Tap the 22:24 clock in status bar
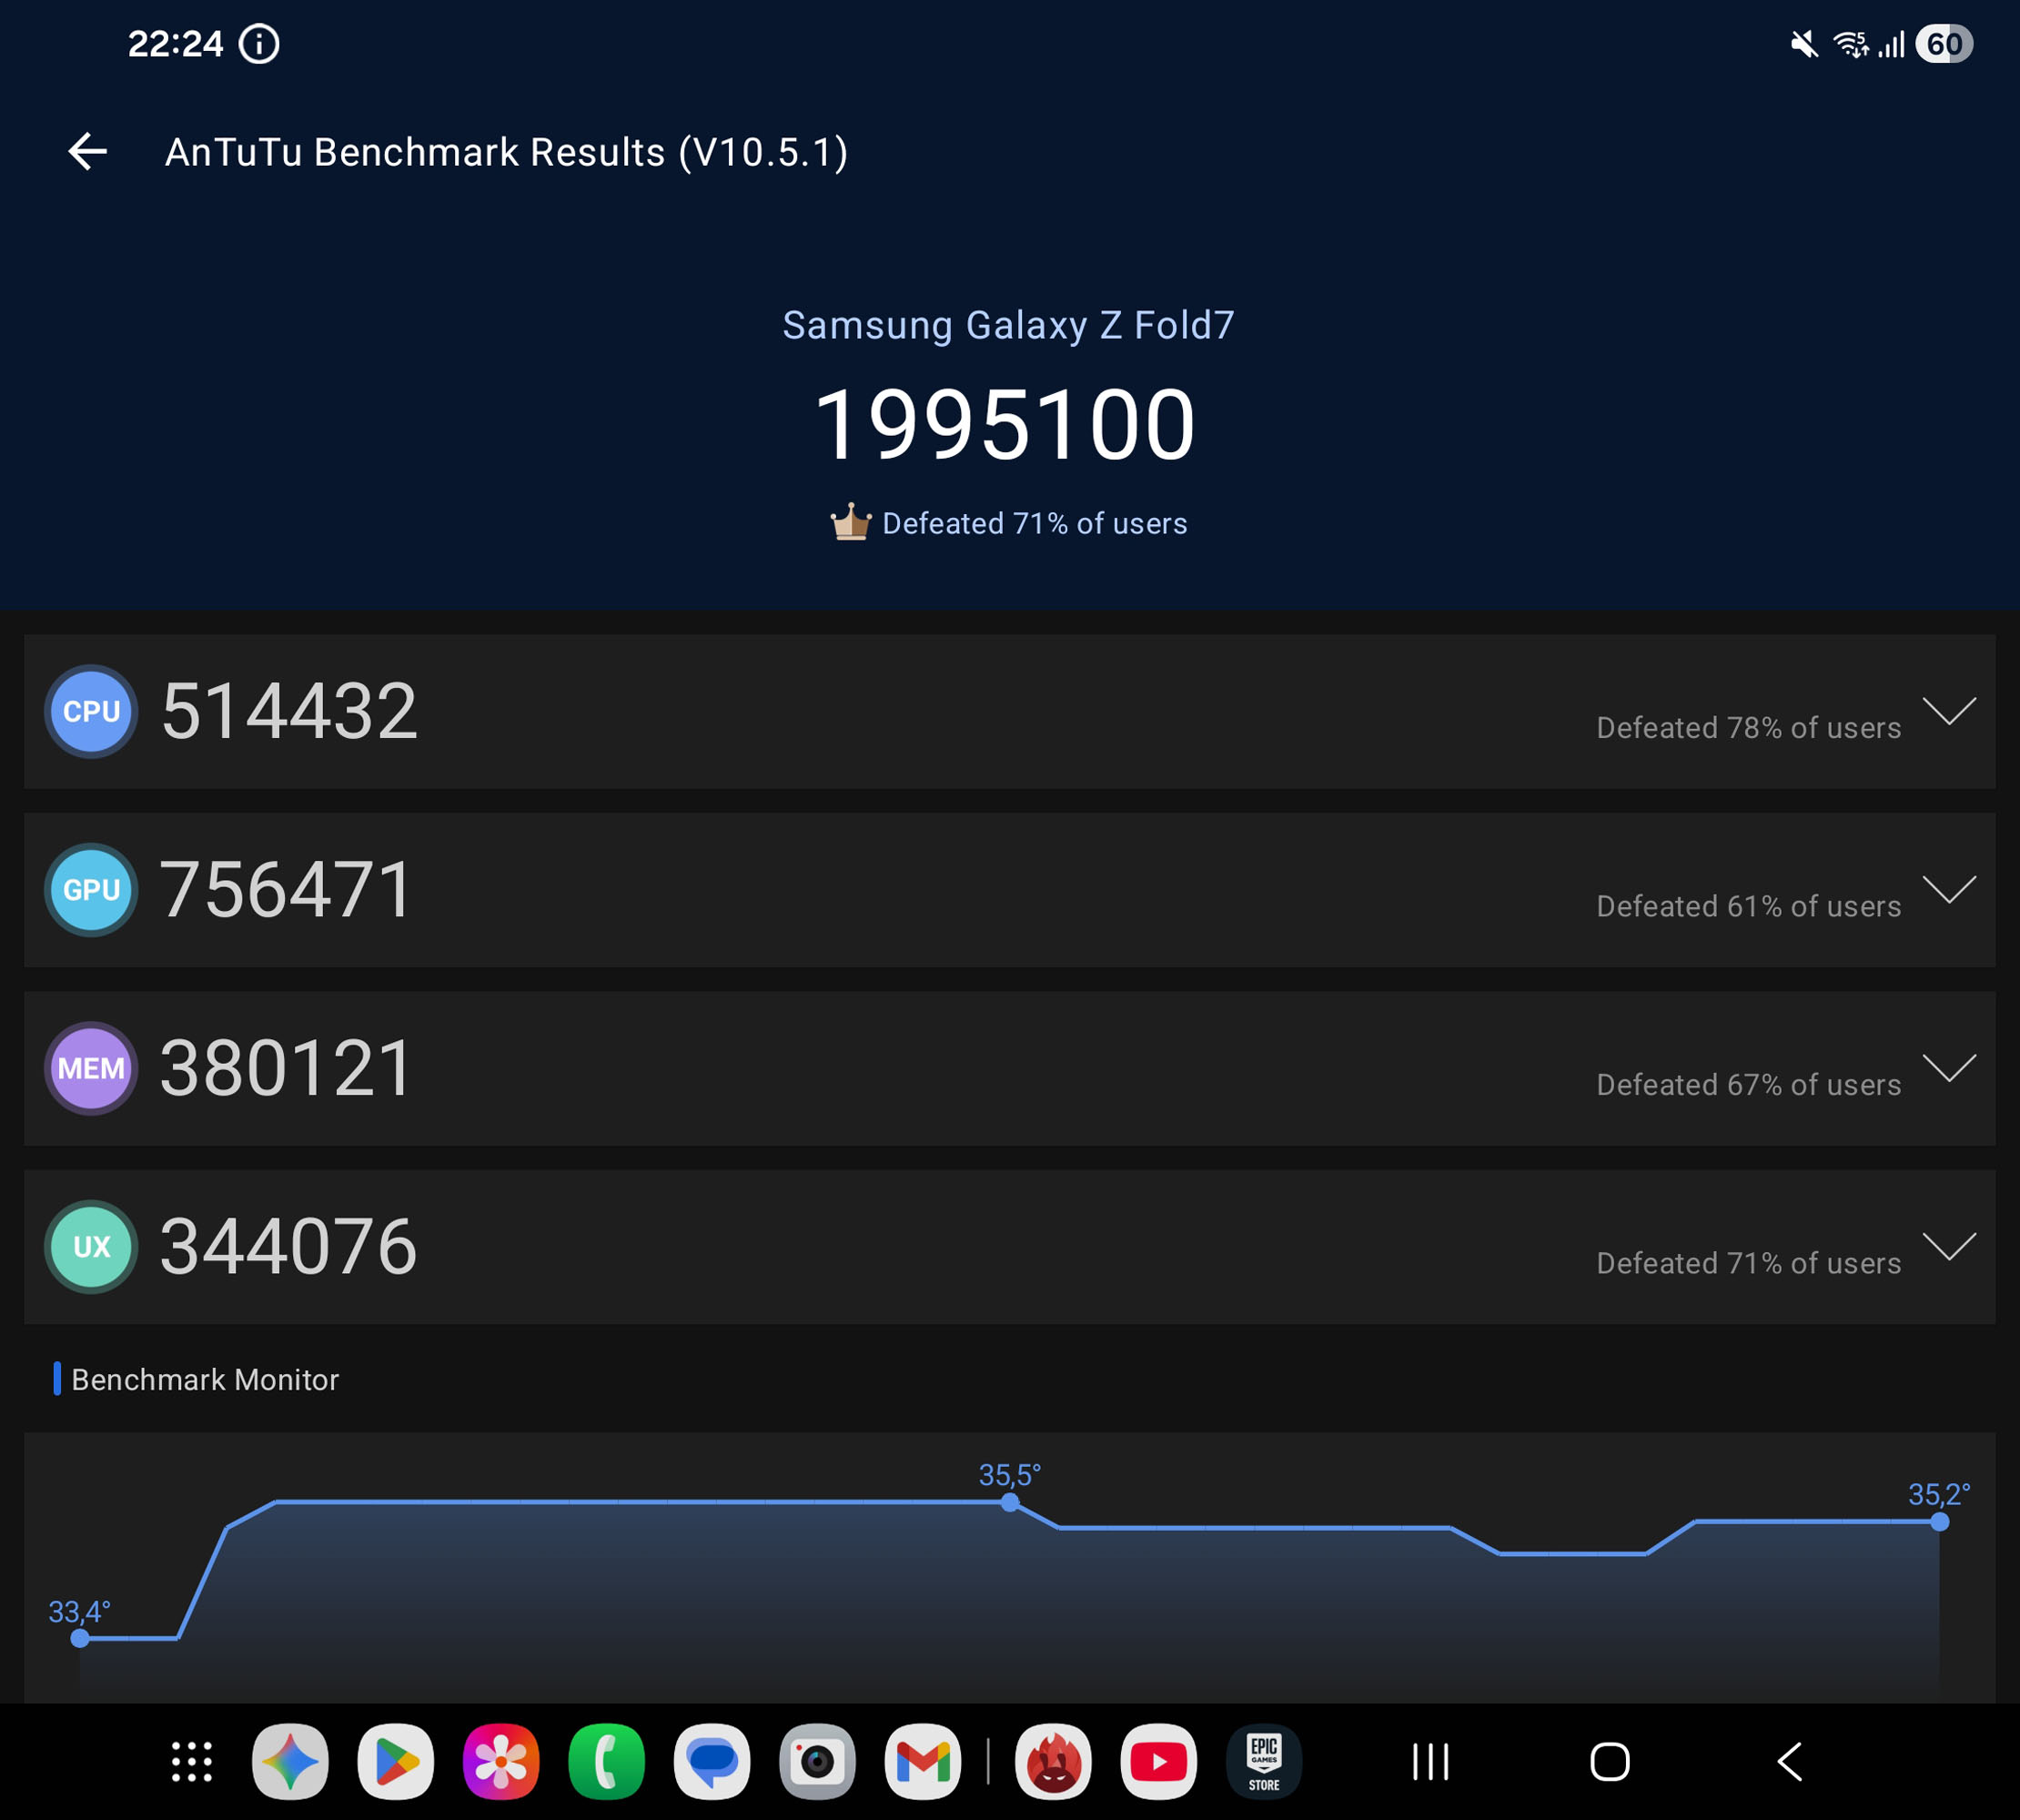The image size is (2020, 1820). (175, 44)
